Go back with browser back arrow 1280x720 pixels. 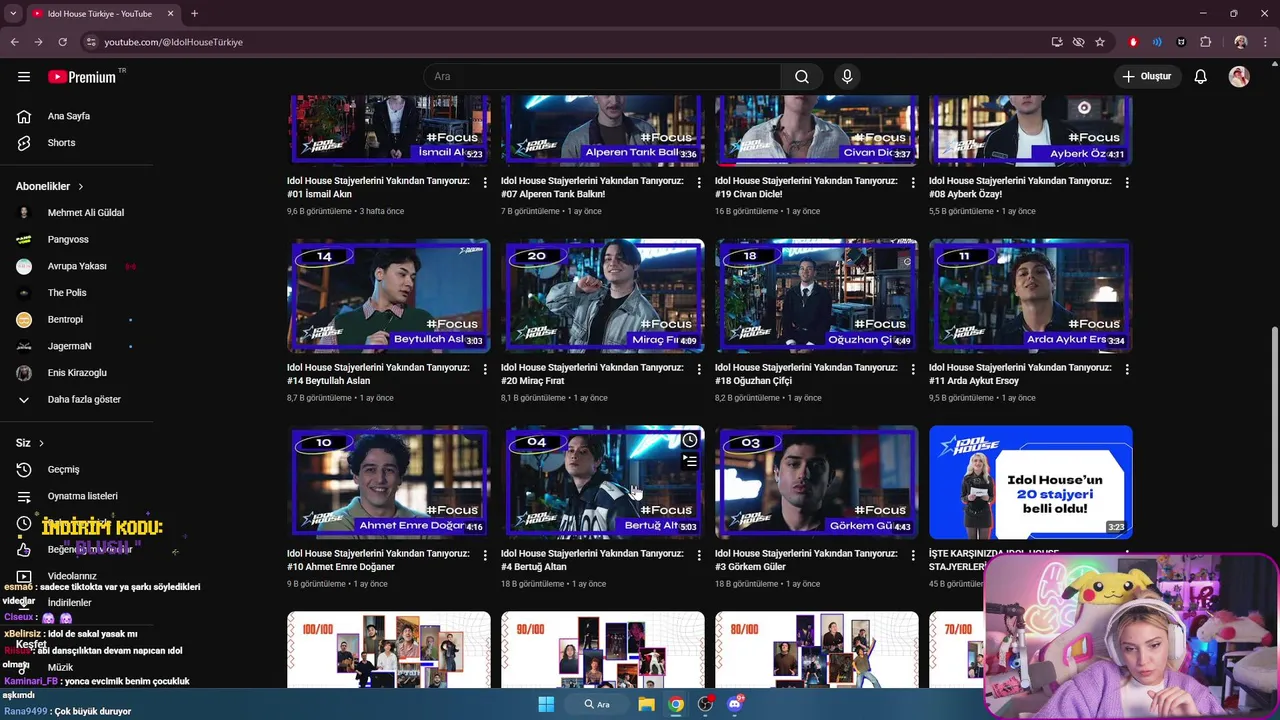14,42
